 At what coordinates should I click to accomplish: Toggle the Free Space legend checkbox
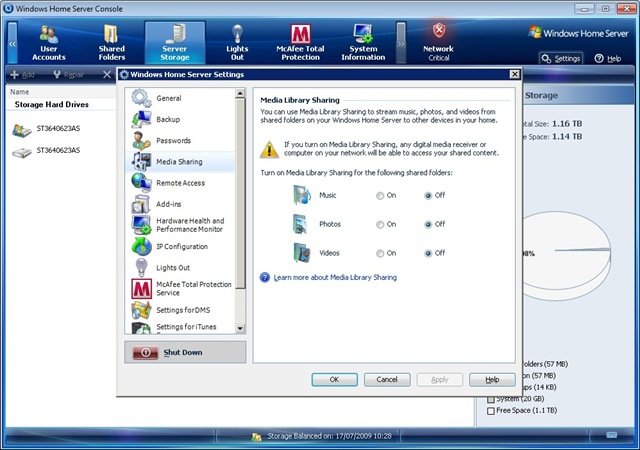click(x=491, y=411)
